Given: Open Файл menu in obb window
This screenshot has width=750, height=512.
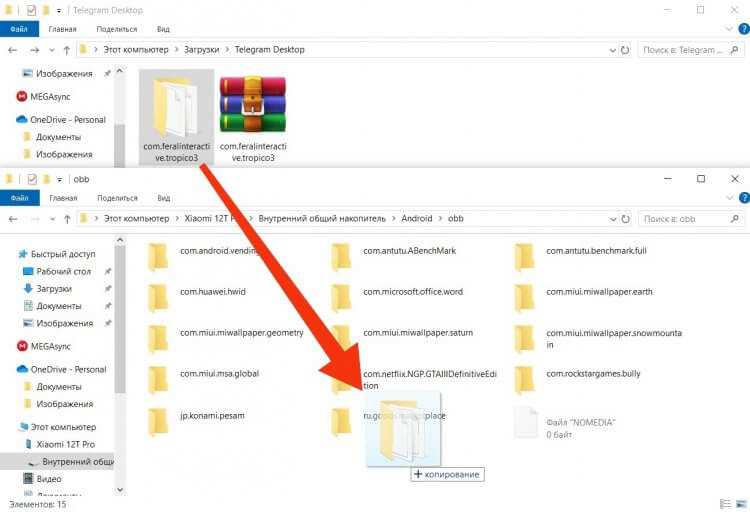Looking at the screenshot, I should click(20, 198).
